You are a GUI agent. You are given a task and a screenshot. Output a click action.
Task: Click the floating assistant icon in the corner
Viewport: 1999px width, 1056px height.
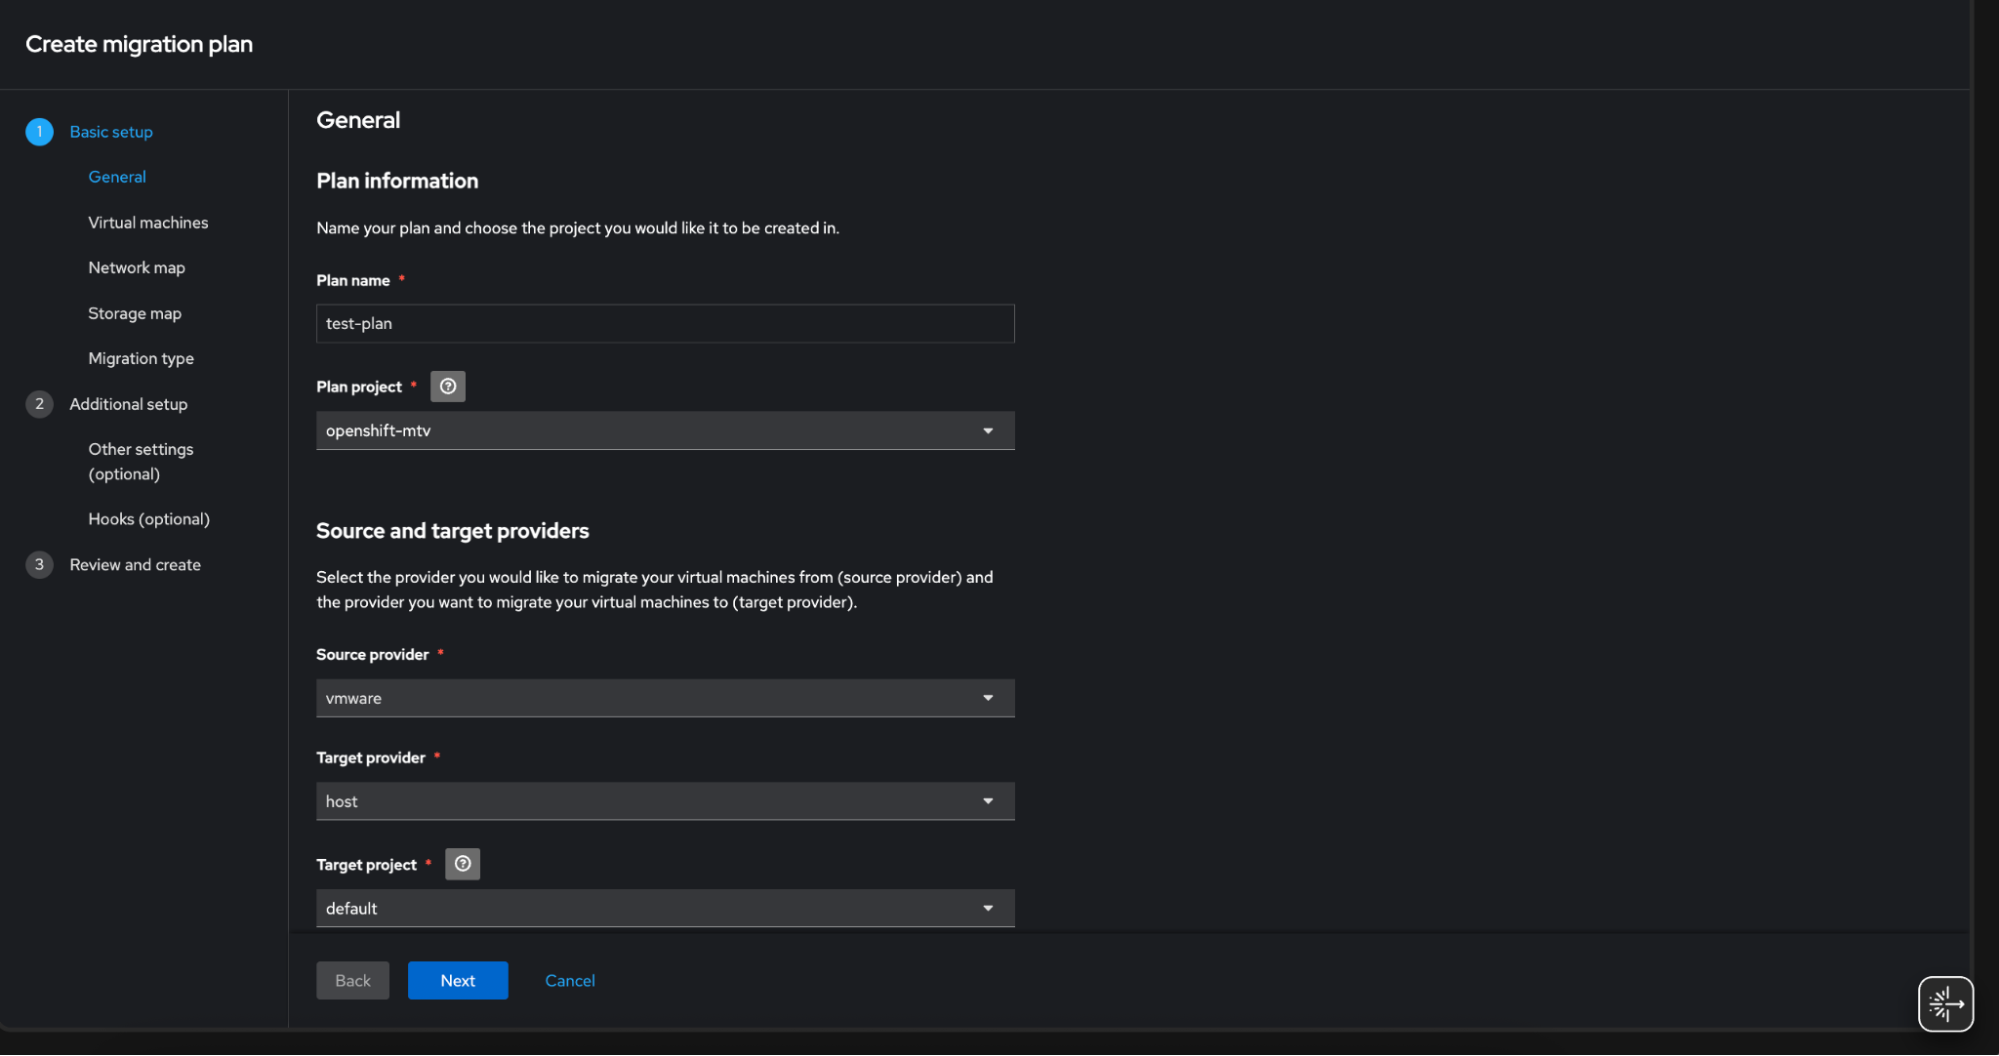tap(1945, 1003)
